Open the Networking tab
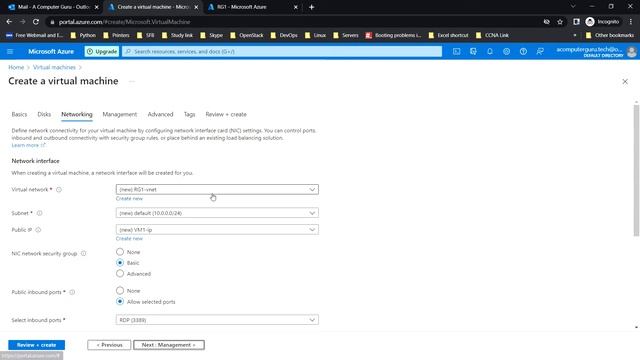This screenshot has height=360, width=640. click(x=77, y=114)
